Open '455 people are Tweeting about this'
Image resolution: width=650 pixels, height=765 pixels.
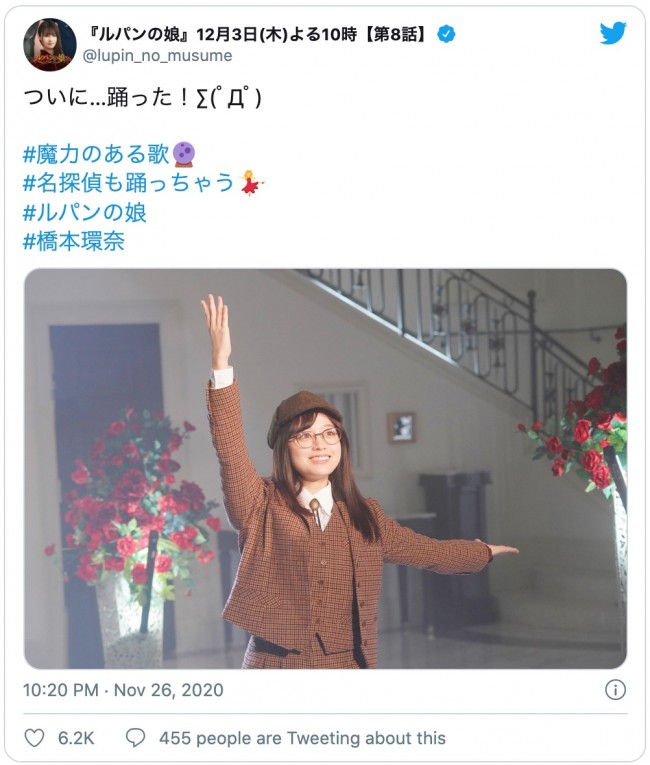pos(302,738)
